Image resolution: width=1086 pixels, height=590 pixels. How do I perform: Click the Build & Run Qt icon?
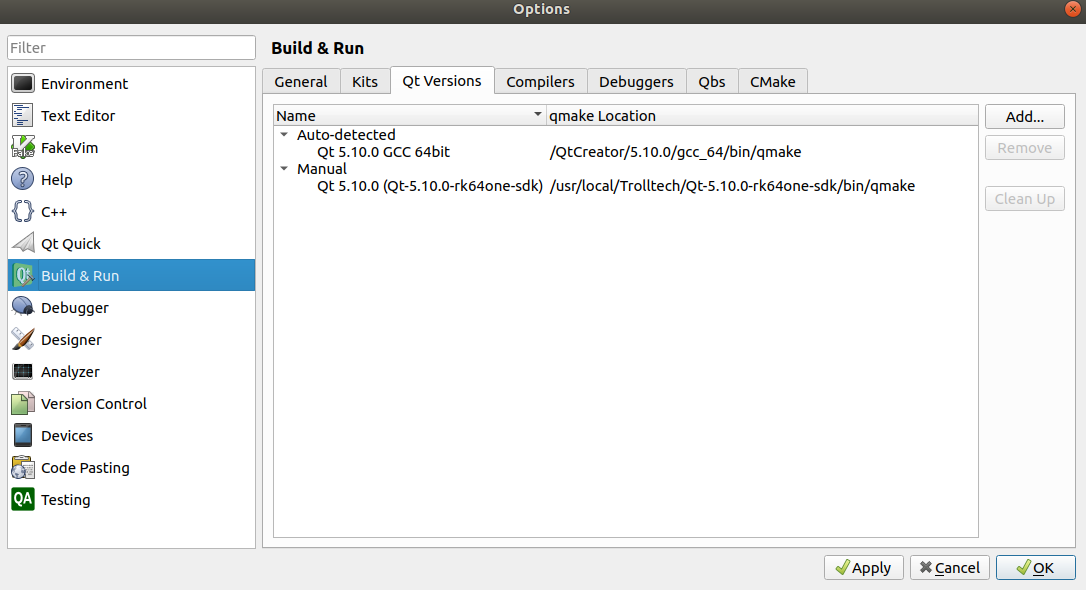23,276
